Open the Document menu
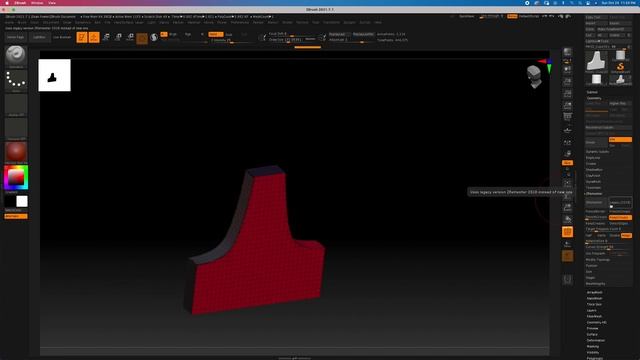This screenshot has height=360, width=640. click(51, 22)
